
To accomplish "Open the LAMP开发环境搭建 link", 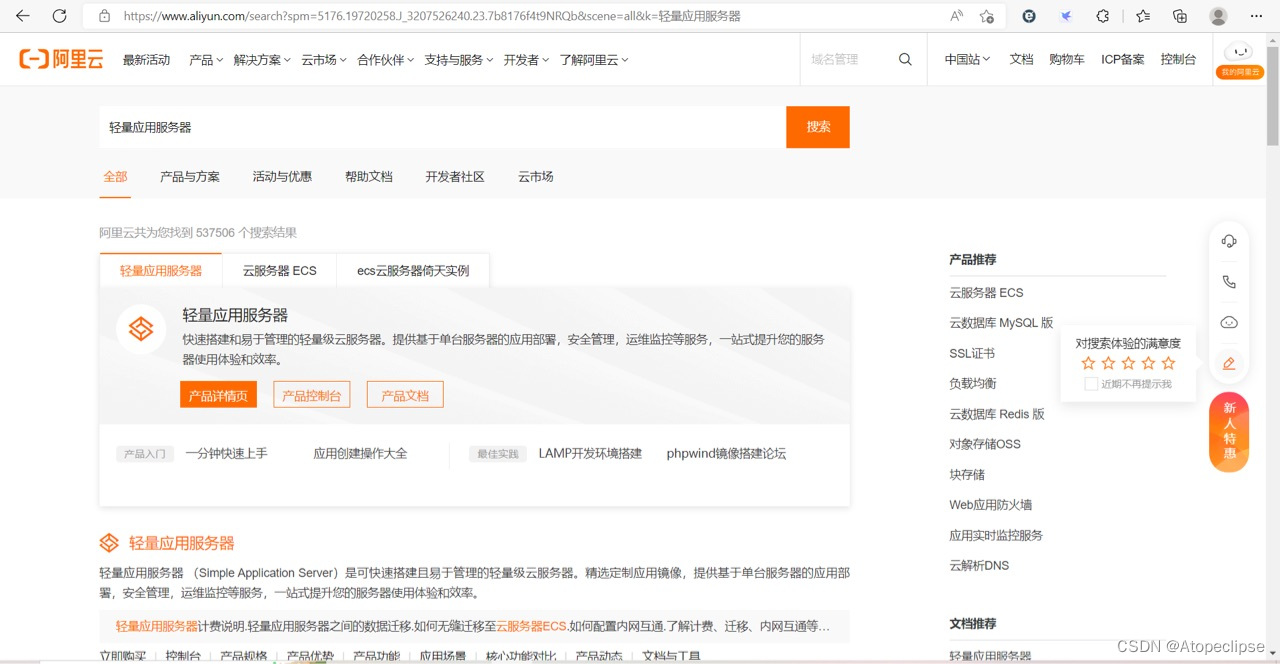I will (x=590, y=453).
